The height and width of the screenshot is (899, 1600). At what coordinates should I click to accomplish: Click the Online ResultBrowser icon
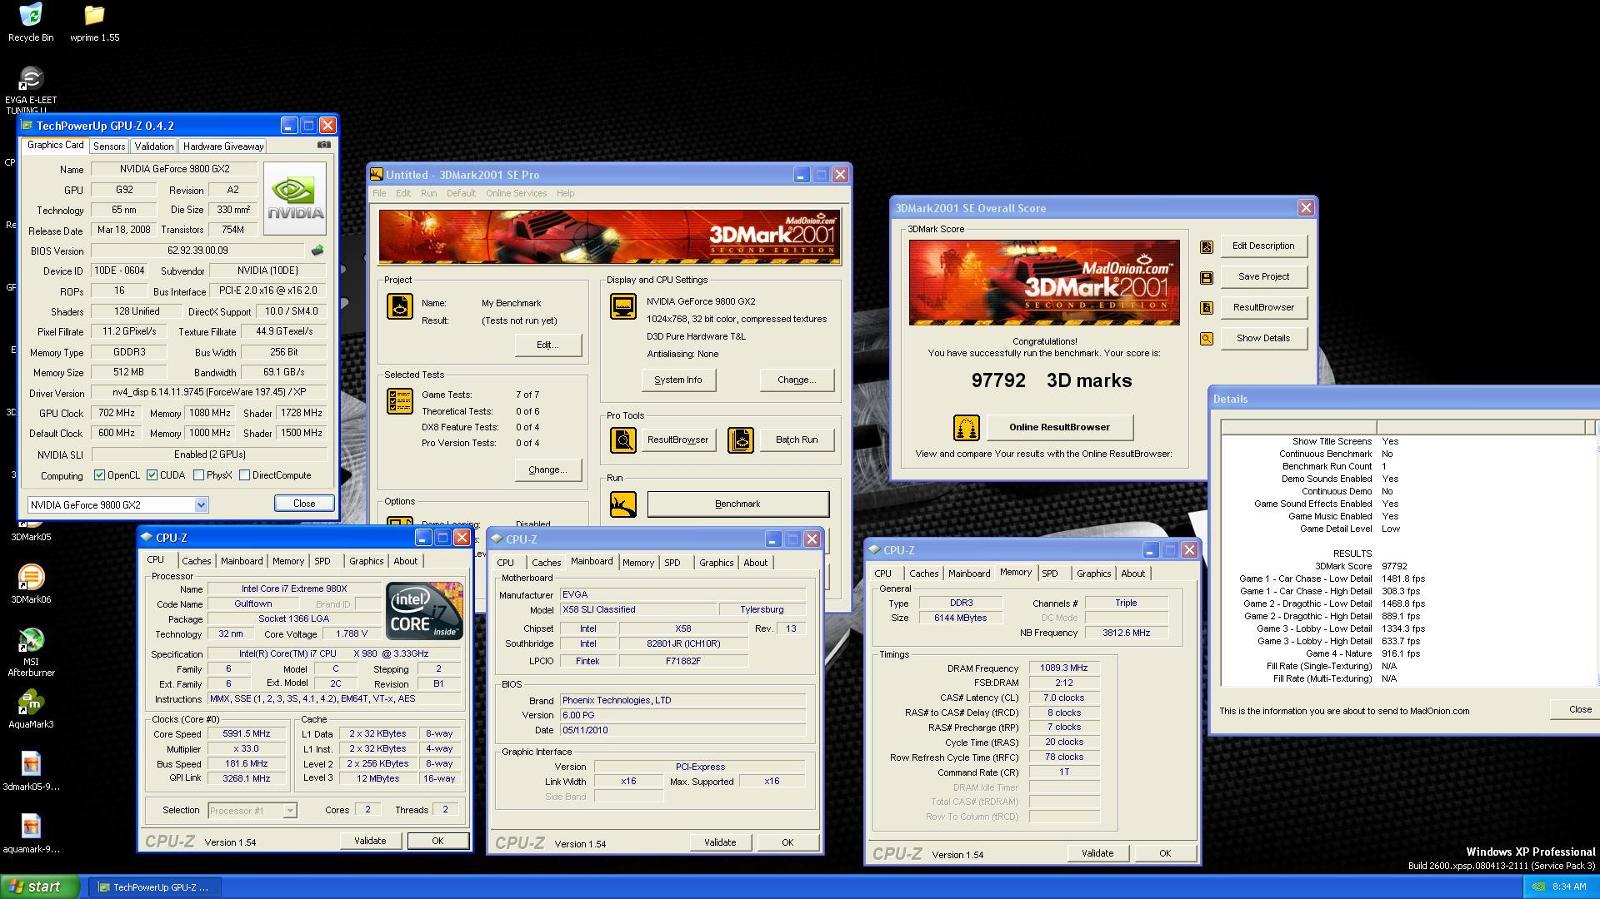point(966,427)
